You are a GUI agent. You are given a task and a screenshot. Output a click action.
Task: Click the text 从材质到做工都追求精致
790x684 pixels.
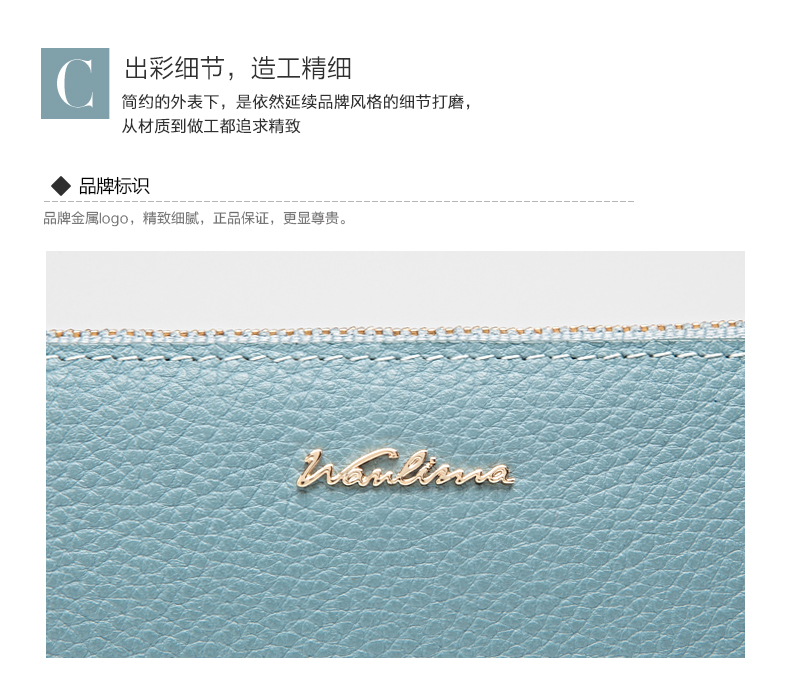(x=211, y=126)
